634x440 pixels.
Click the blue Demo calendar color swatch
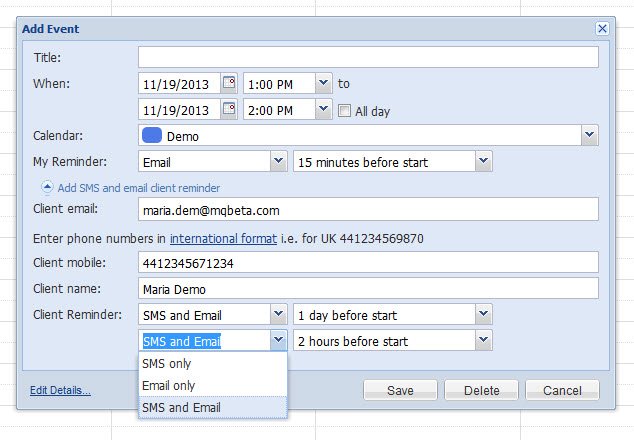pyautogui.click(x=152, y=135)
